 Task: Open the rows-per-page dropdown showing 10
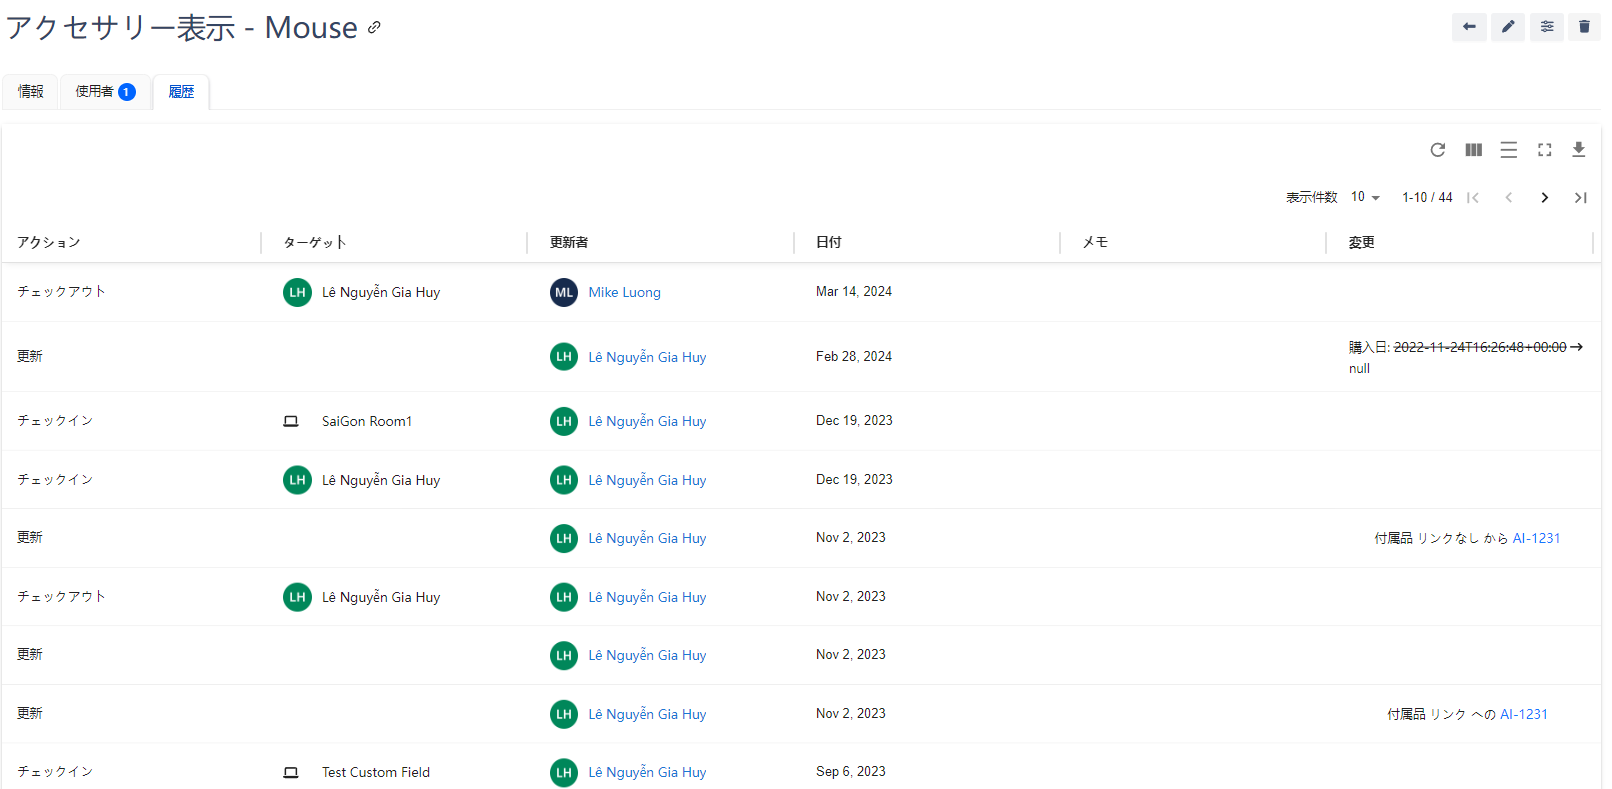click(1365, 197)
